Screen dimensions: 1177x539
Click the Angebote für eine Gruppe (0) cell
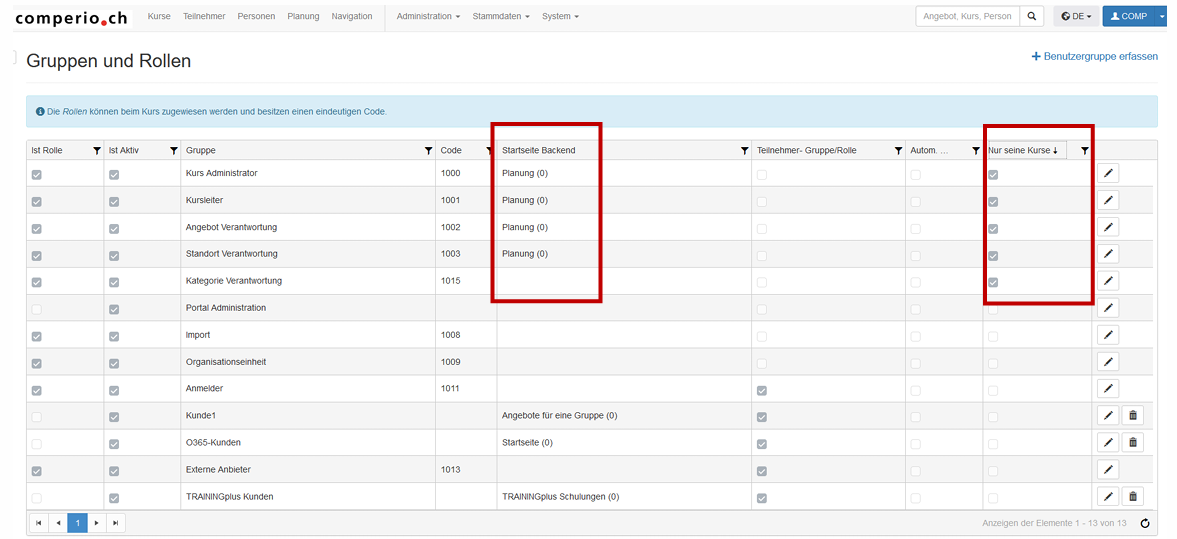tap(559, 415)
